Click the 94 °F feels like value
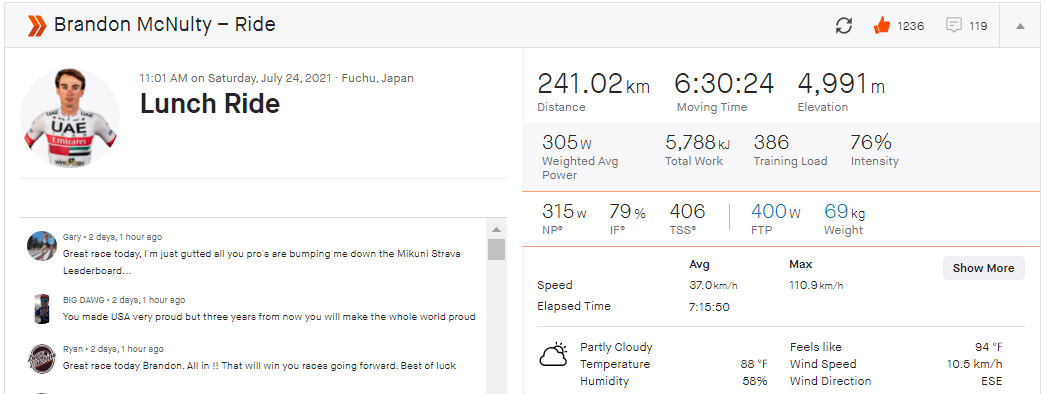This screenshot has height=394, width=1047. point(988,347)
